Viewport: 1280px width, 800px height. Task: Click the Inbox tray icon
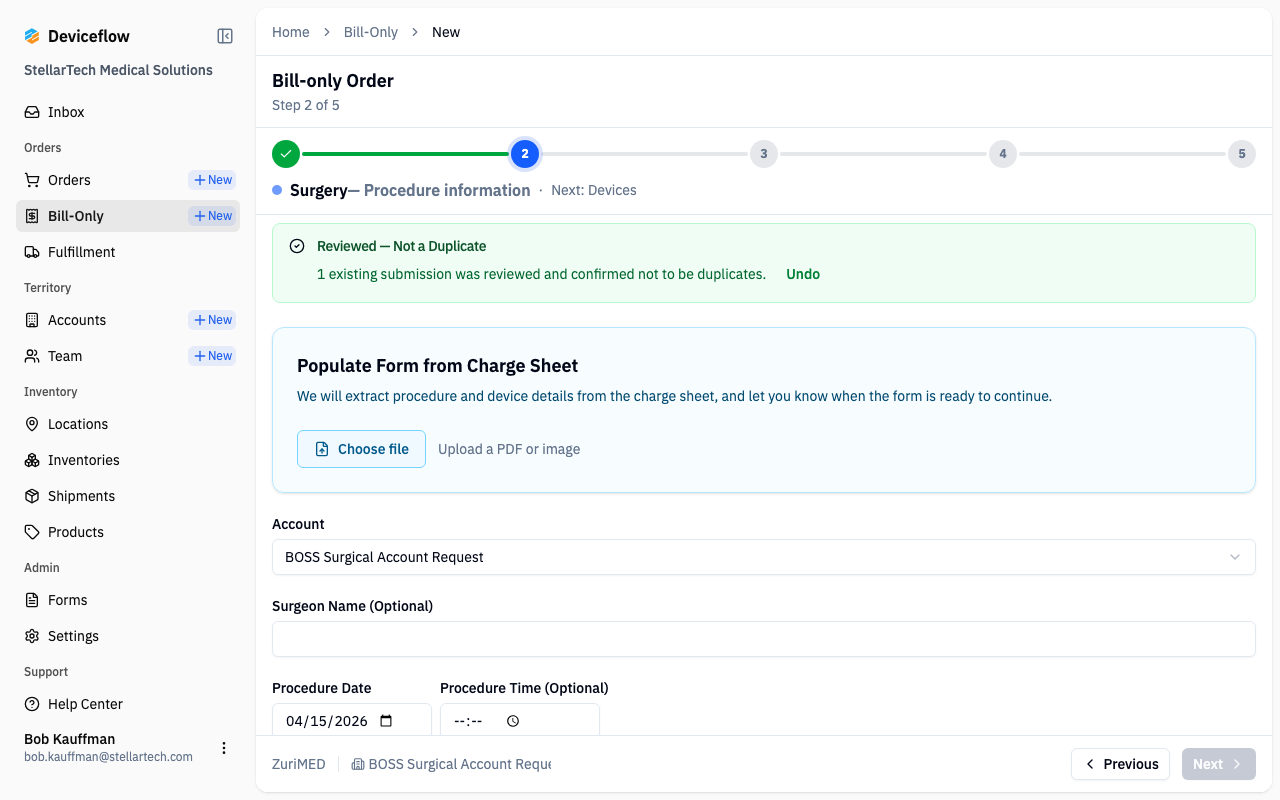tap(32, 112)
